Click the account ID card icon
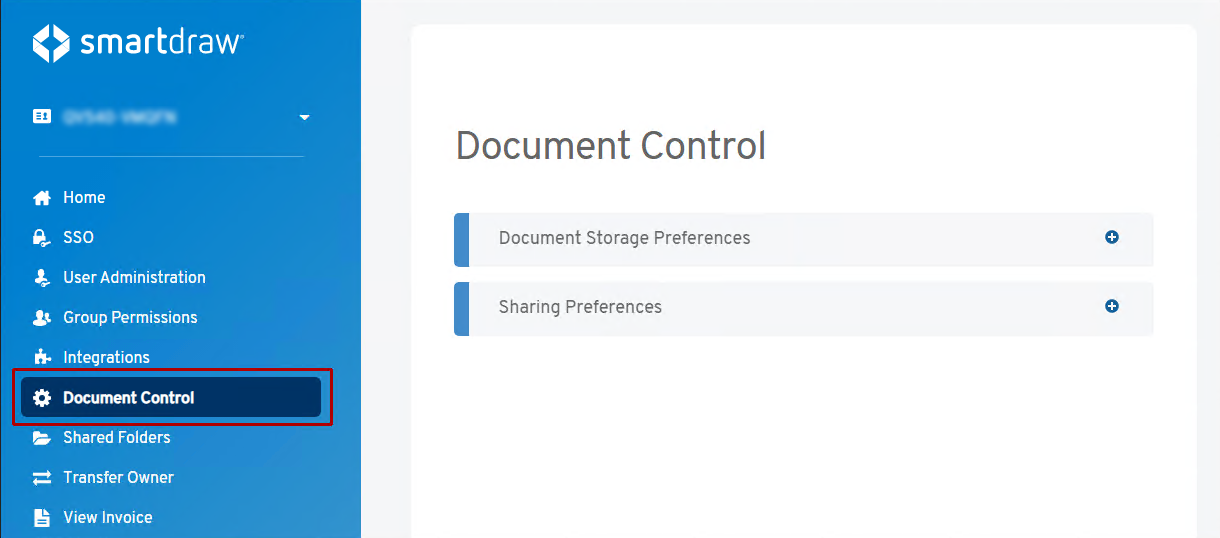Viewport: 1220px width, 538px height. click(42, 117)
